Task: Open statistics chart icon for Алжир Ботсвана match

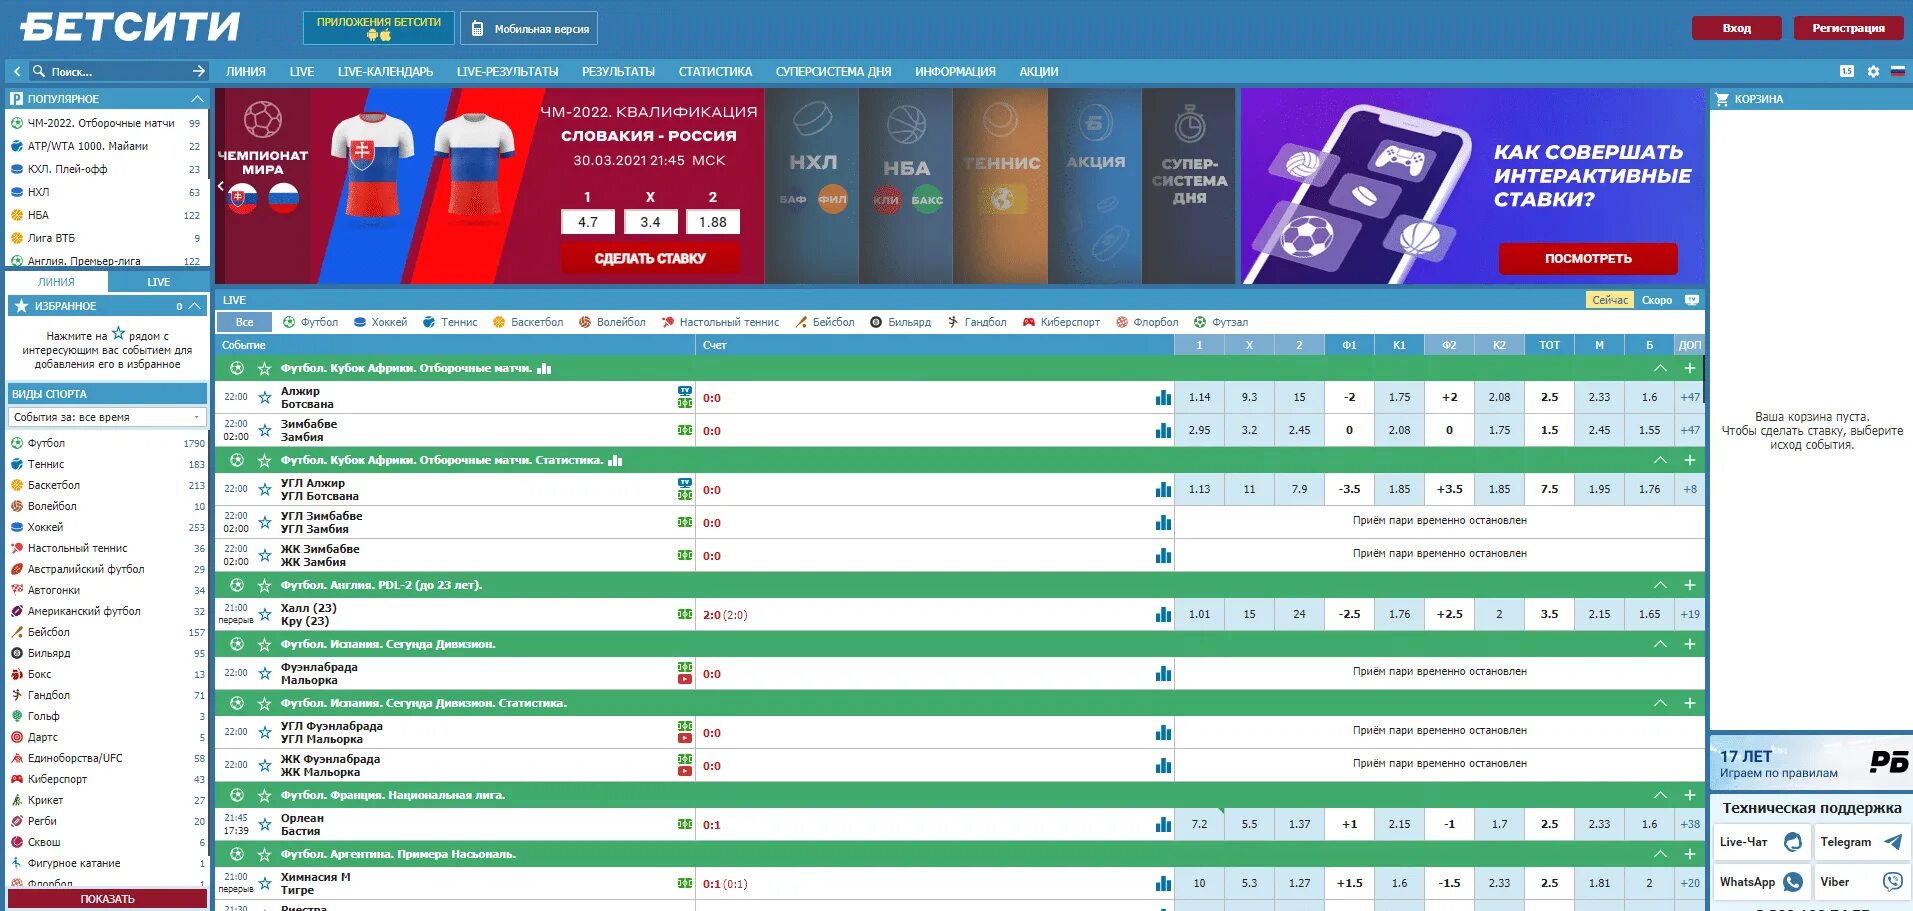Action: point(1163,397)
